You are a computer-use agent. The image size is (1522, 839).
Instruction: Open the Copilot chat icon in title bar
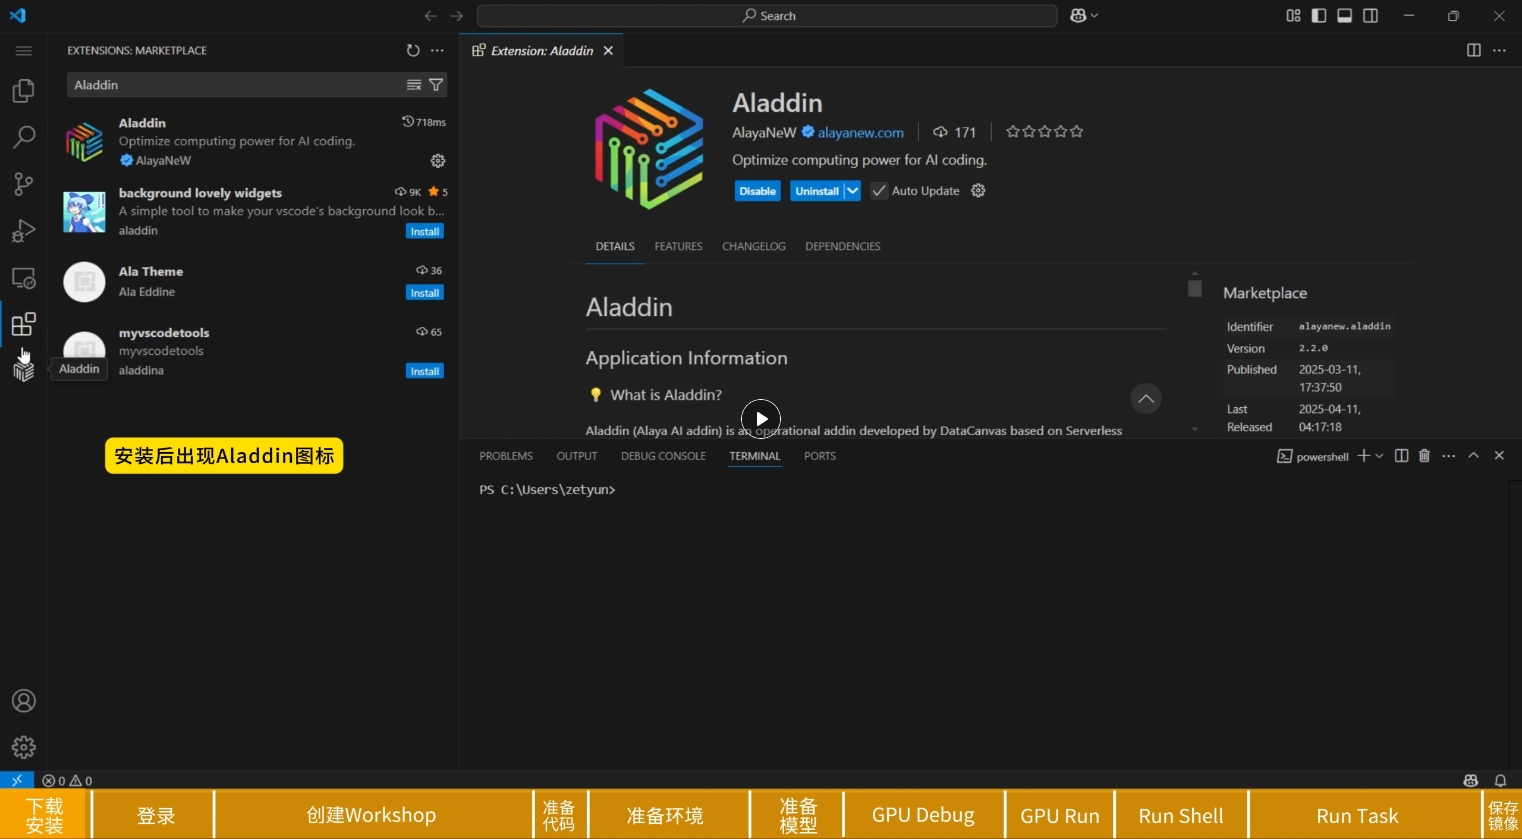(x=1078, y=16)
